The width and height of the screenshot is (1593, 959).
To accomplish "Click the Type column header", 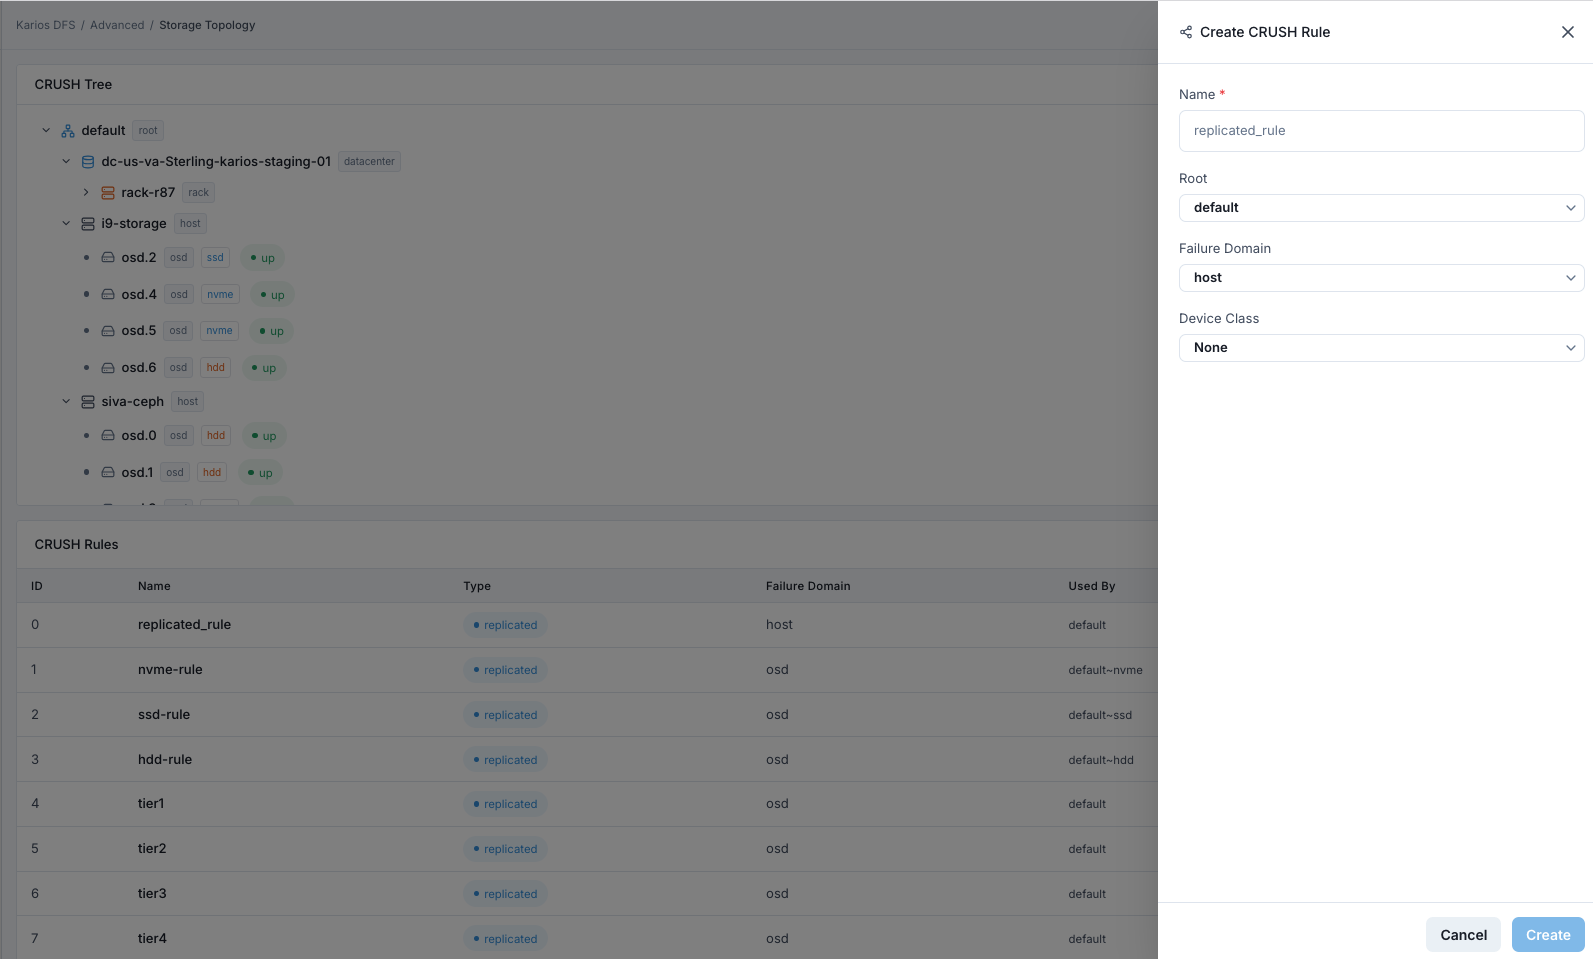I will (x=477, y=586).
